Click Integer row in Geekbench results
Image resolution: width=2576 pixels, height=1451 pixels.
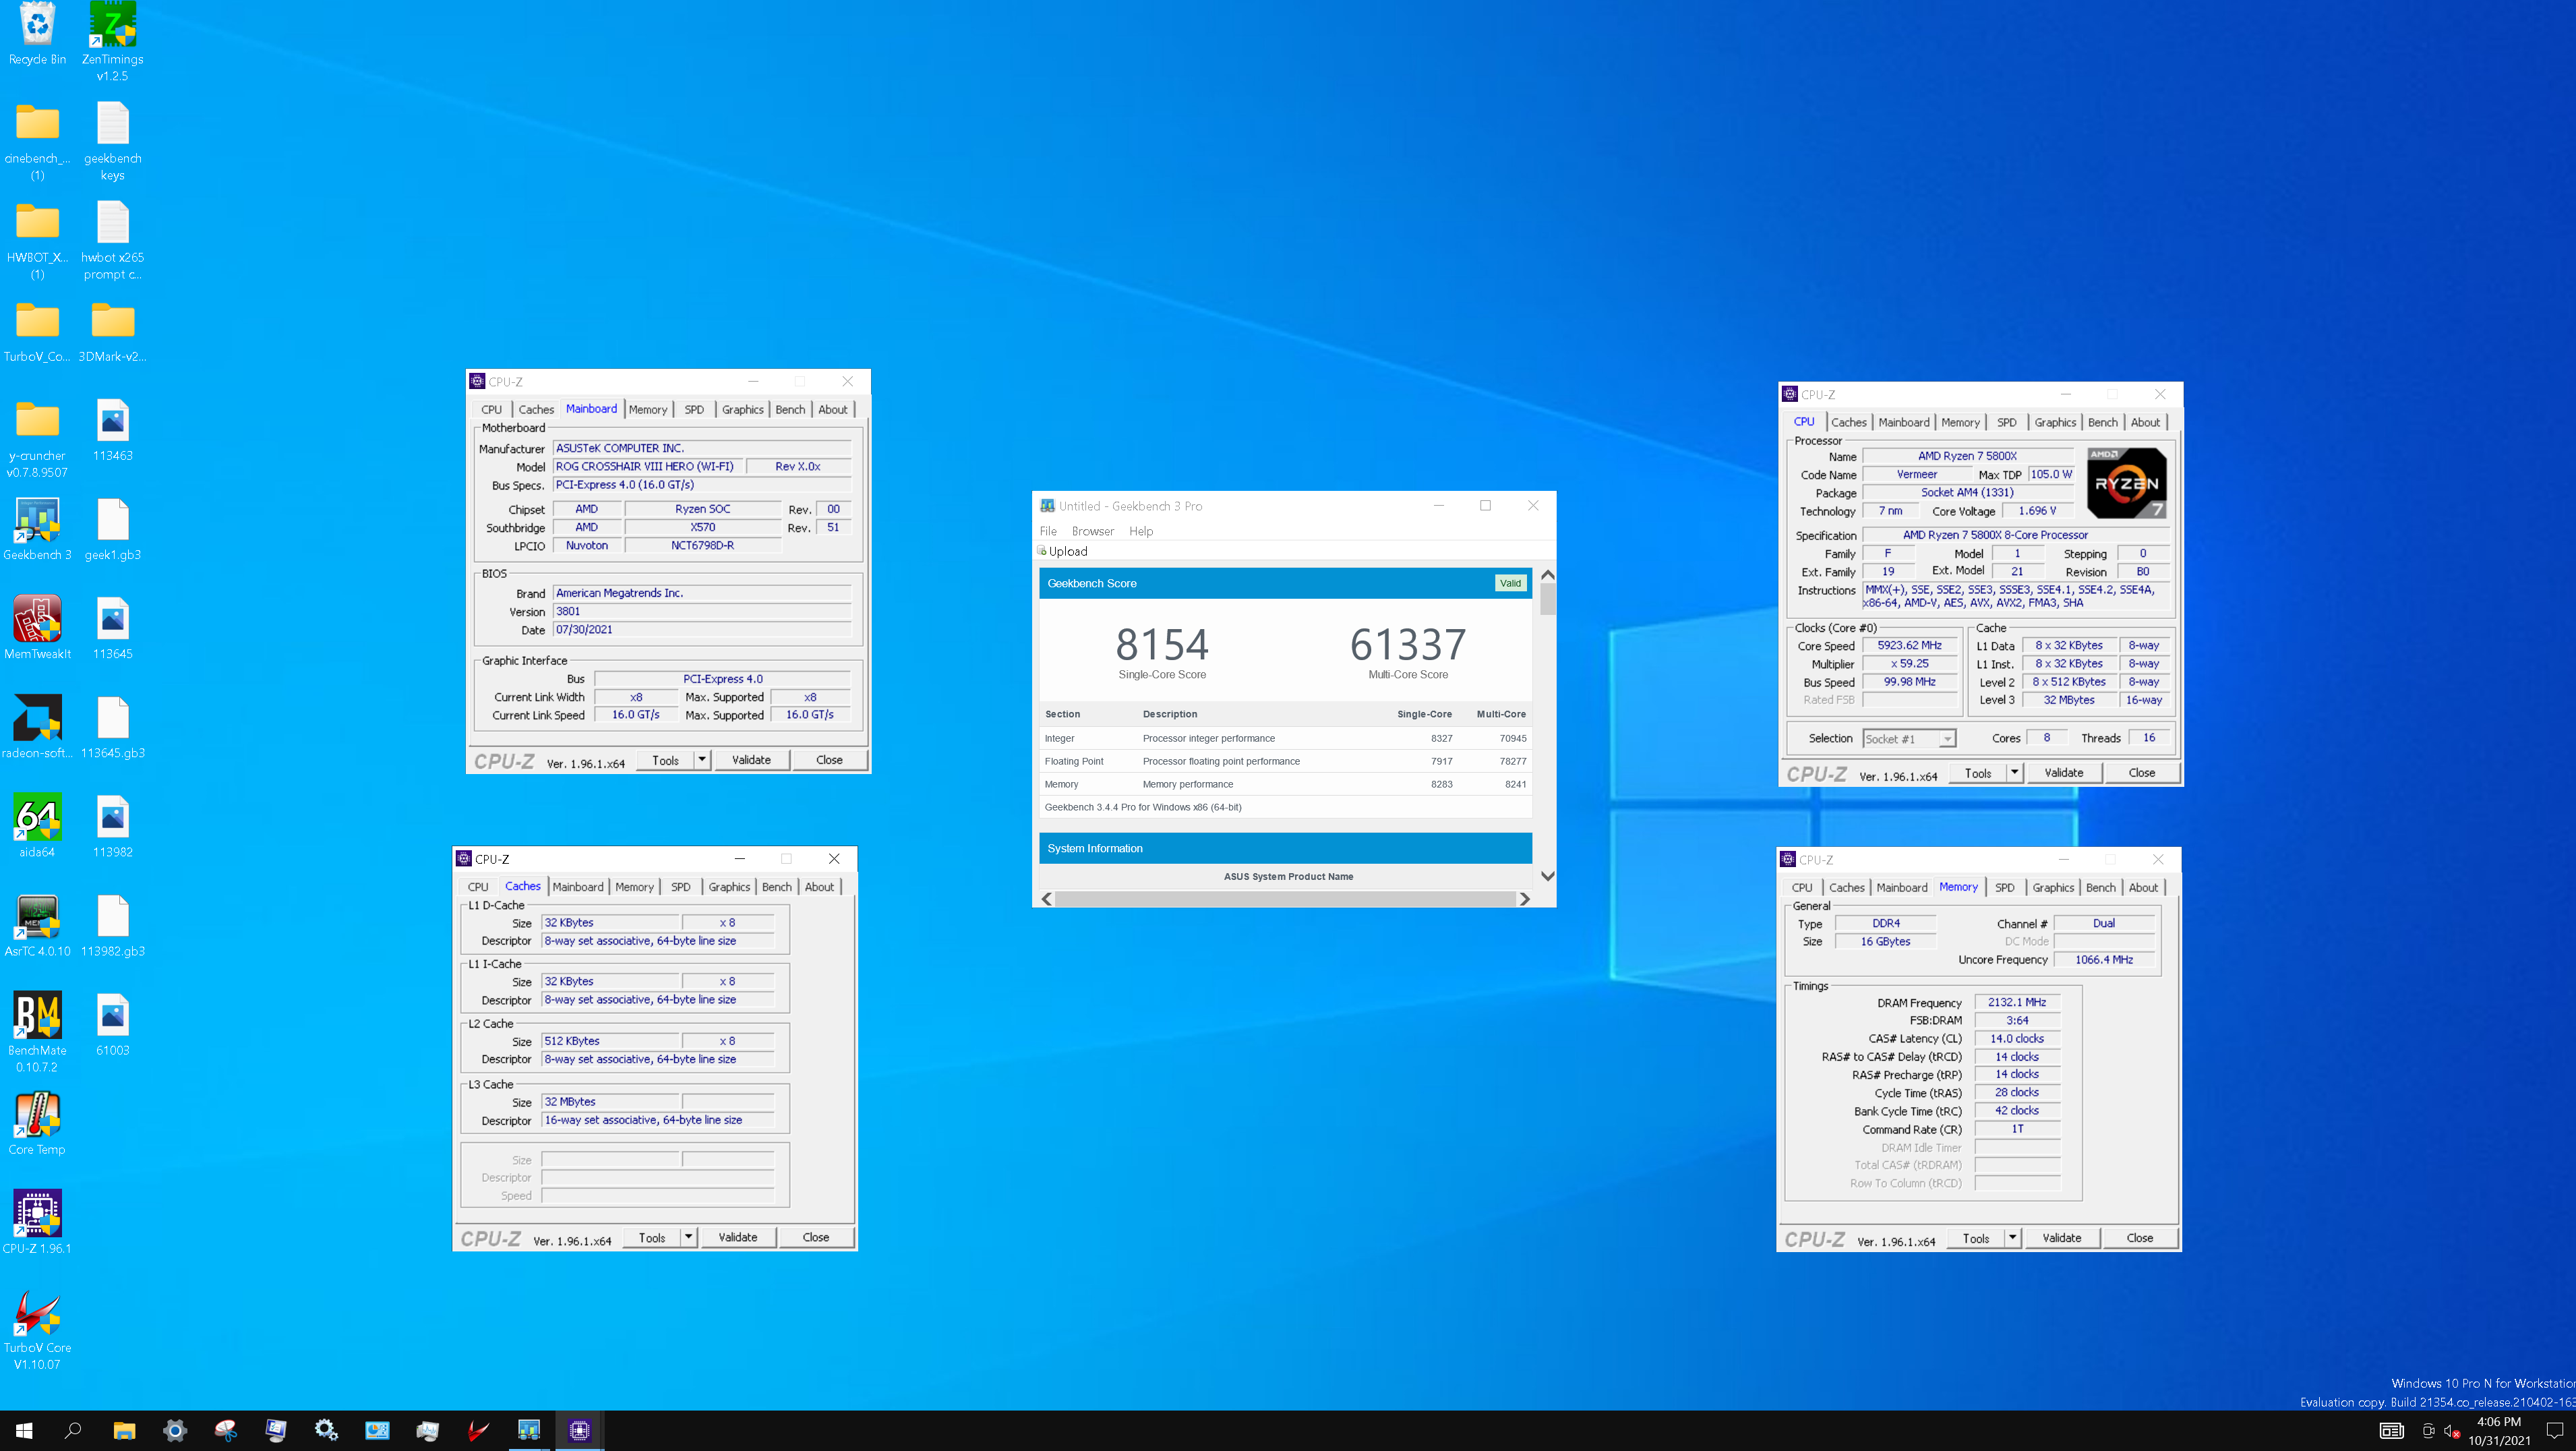[1285, 739]
